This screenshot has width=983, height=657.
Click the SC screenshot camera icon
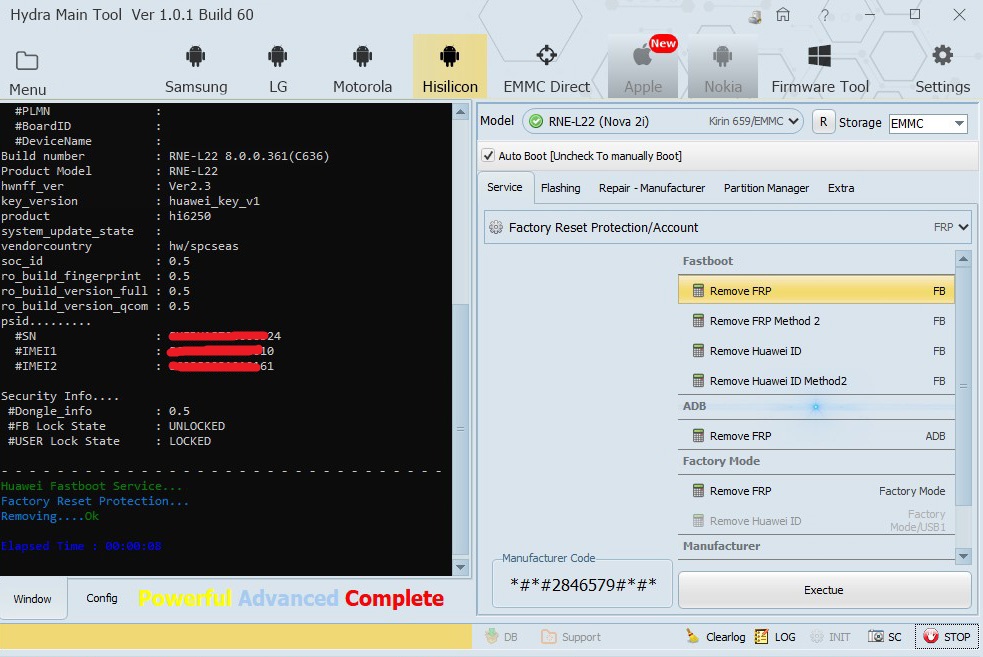876,637
